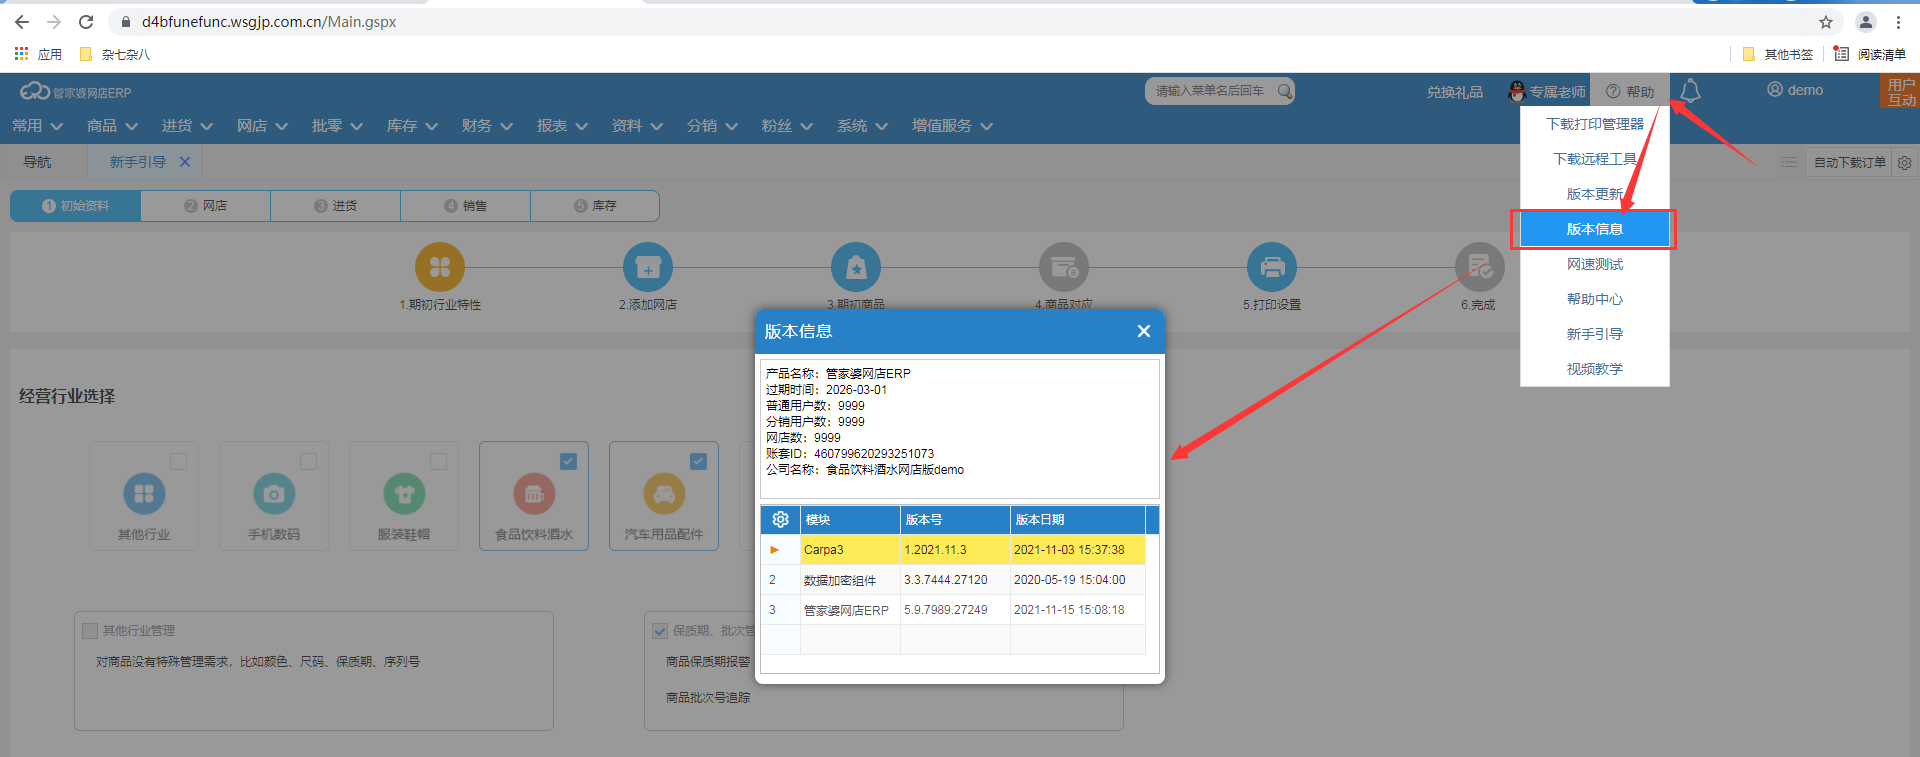
Task: Click the gear icon in version table header
Action: [780, 519]
